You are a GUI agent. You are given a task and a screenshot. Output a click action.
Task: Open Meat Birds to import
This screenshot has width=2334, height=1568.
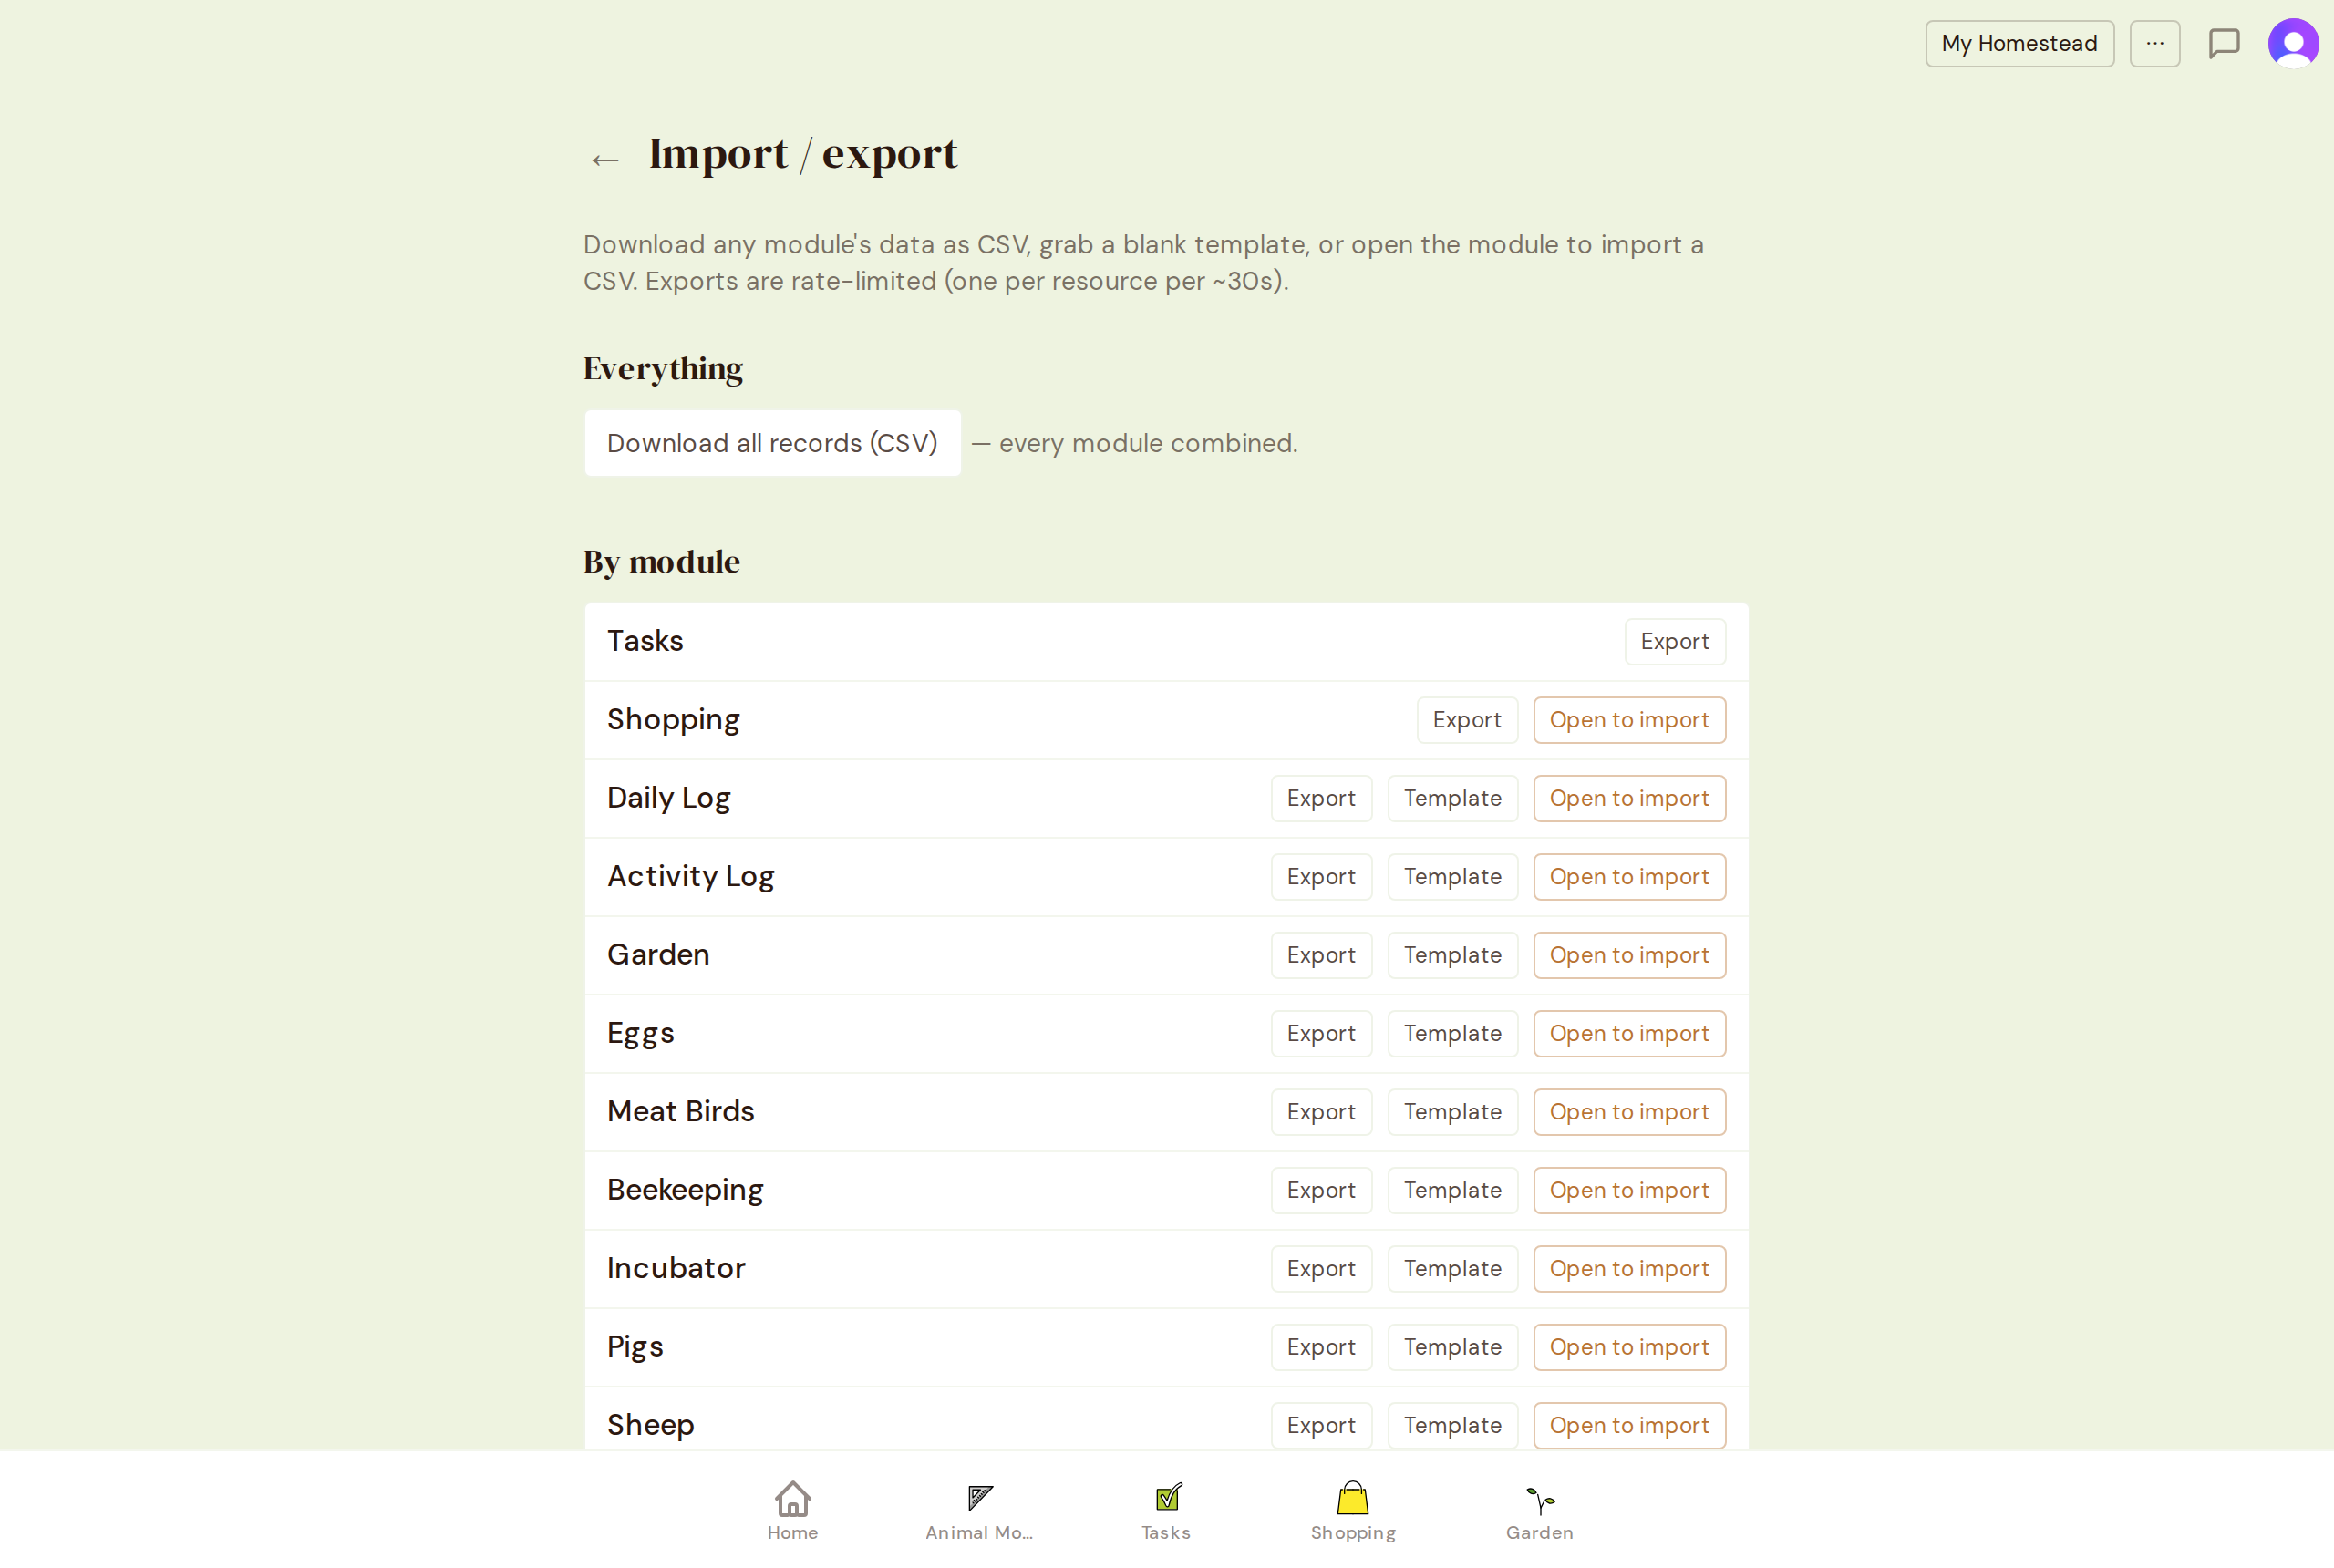click(x=1629, y=1112)
